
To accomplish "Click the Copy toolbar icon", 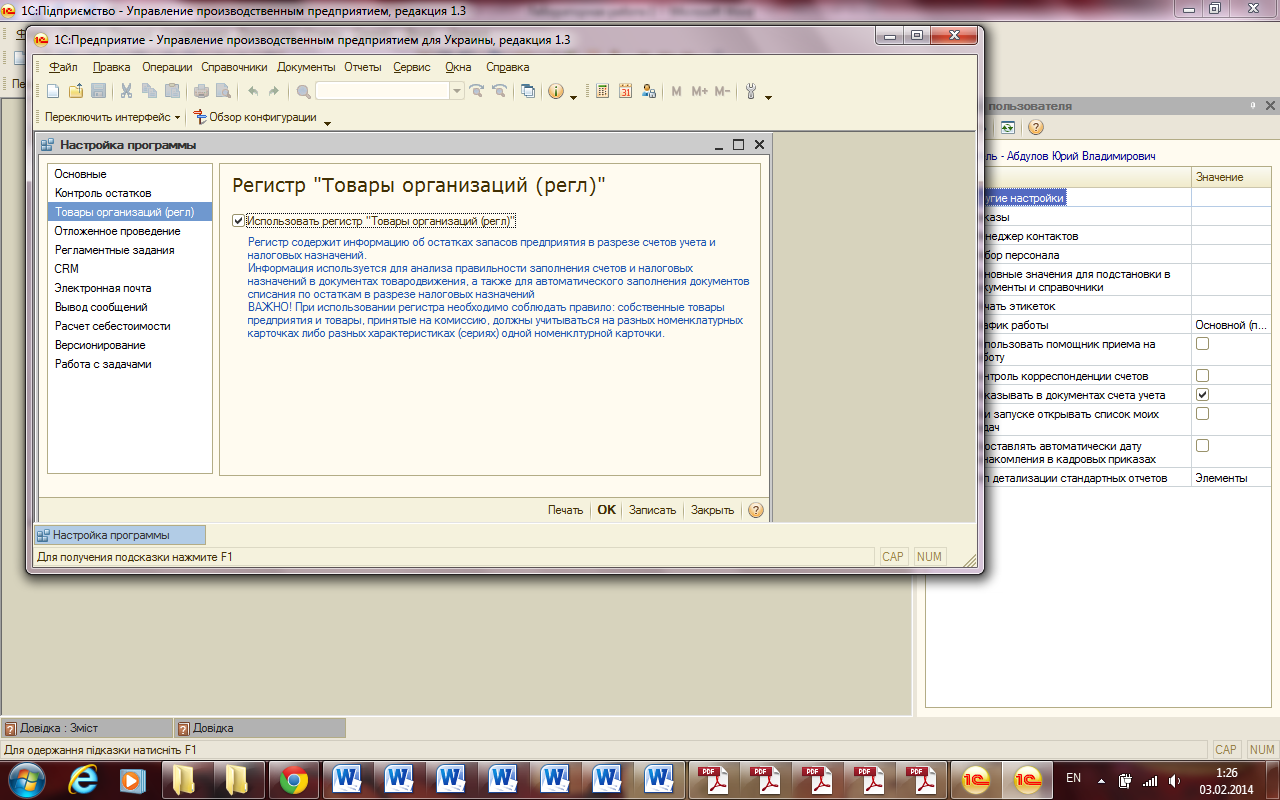I will [x=149, y=91].
